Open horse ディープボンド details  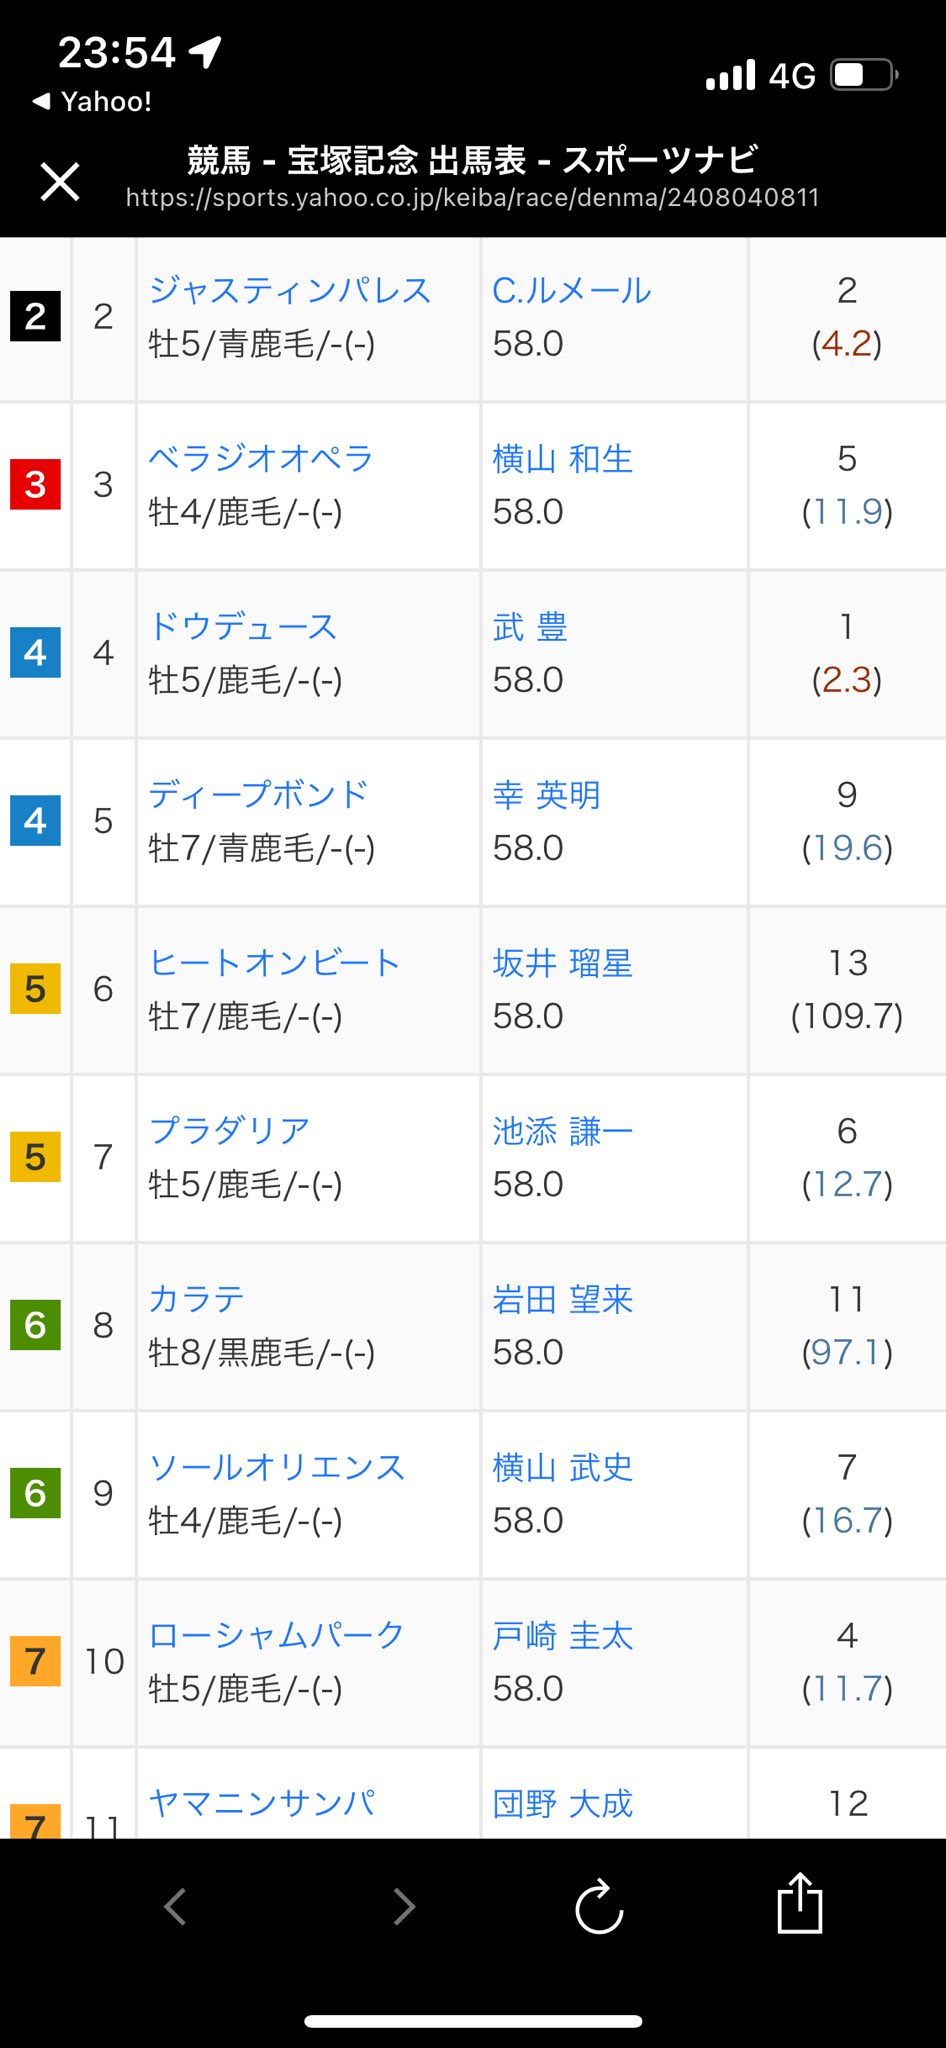[258, 795]
